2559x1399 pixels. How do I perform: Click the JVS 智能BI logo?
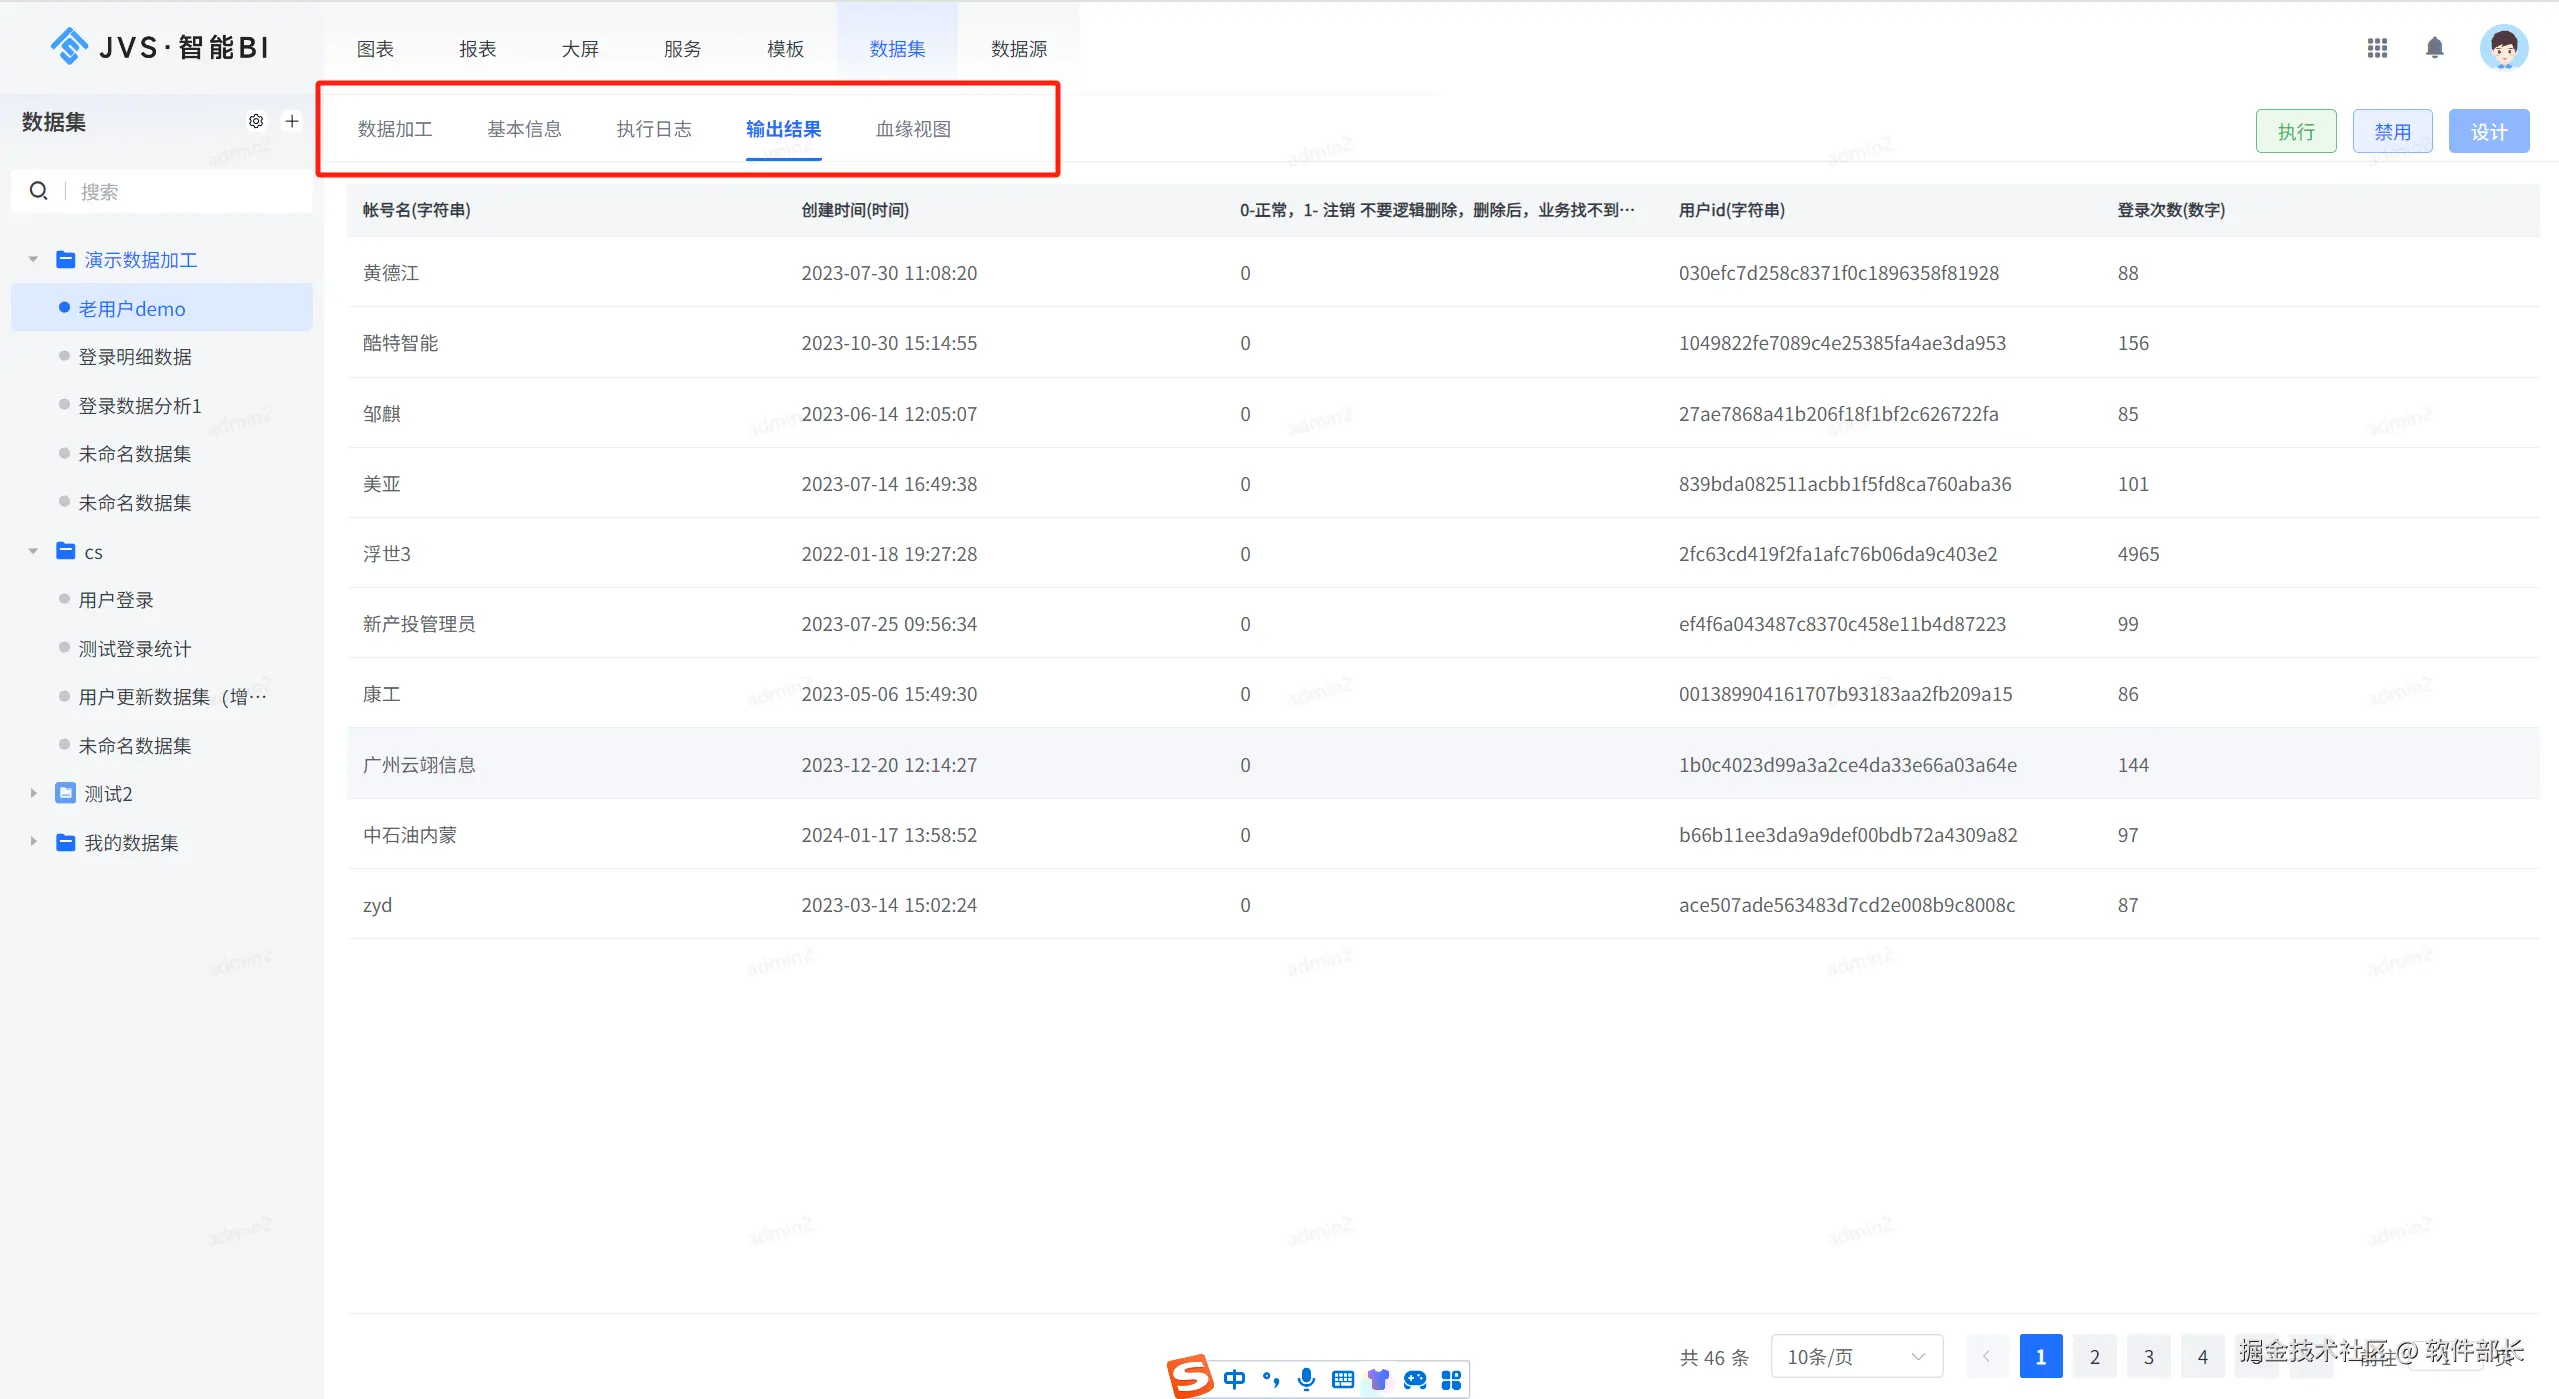coord(160,47)
